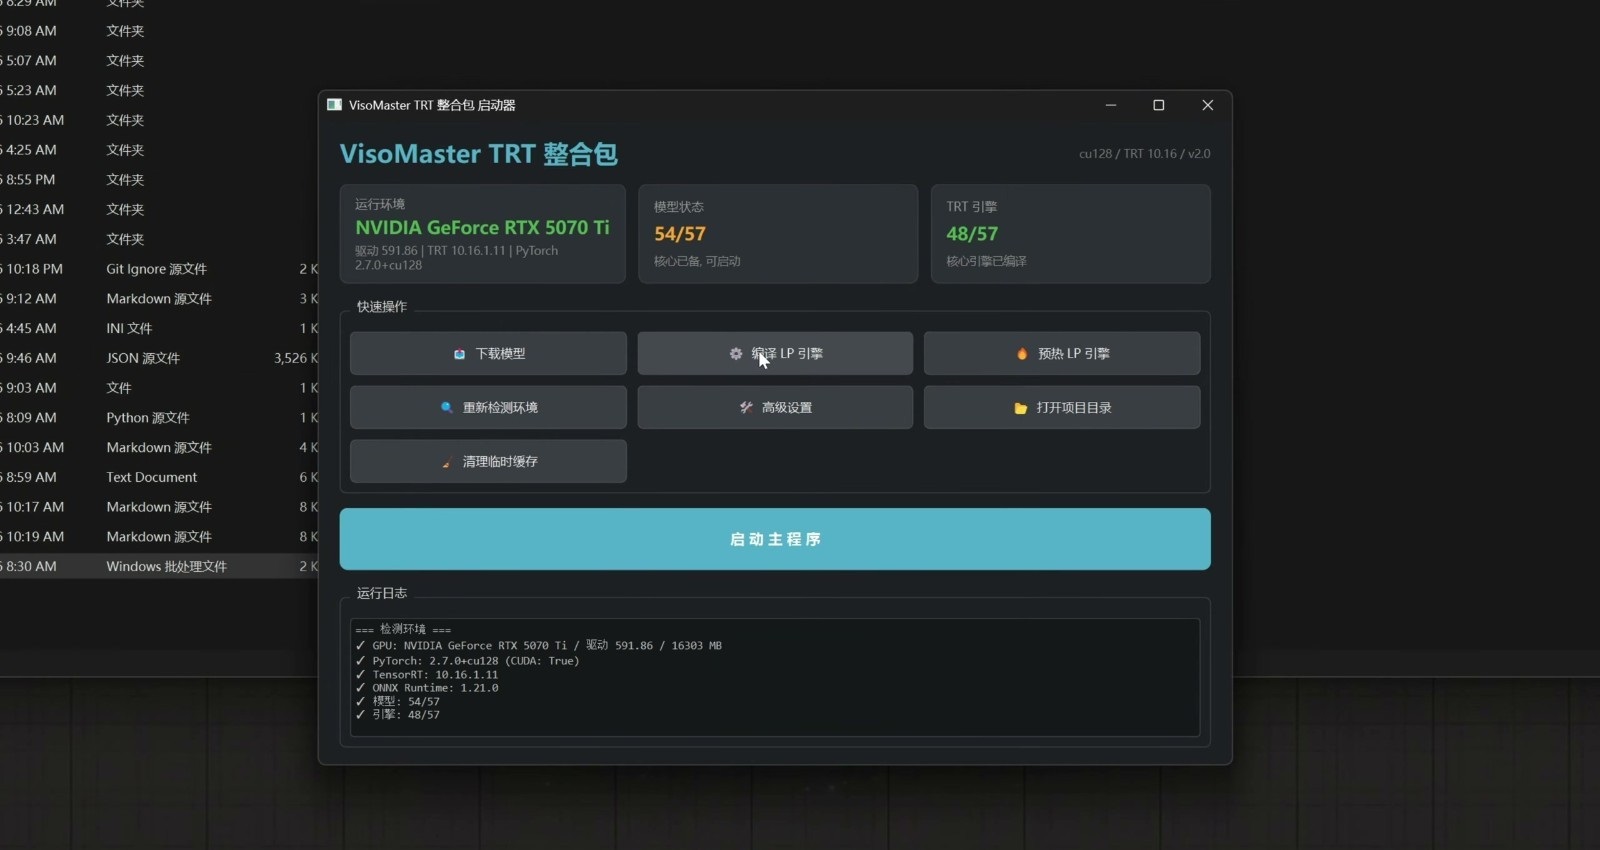Screen dimensions: 1600x850
Task: Select the "INI 文件" row in Explorer
Action: pos(159,328)
